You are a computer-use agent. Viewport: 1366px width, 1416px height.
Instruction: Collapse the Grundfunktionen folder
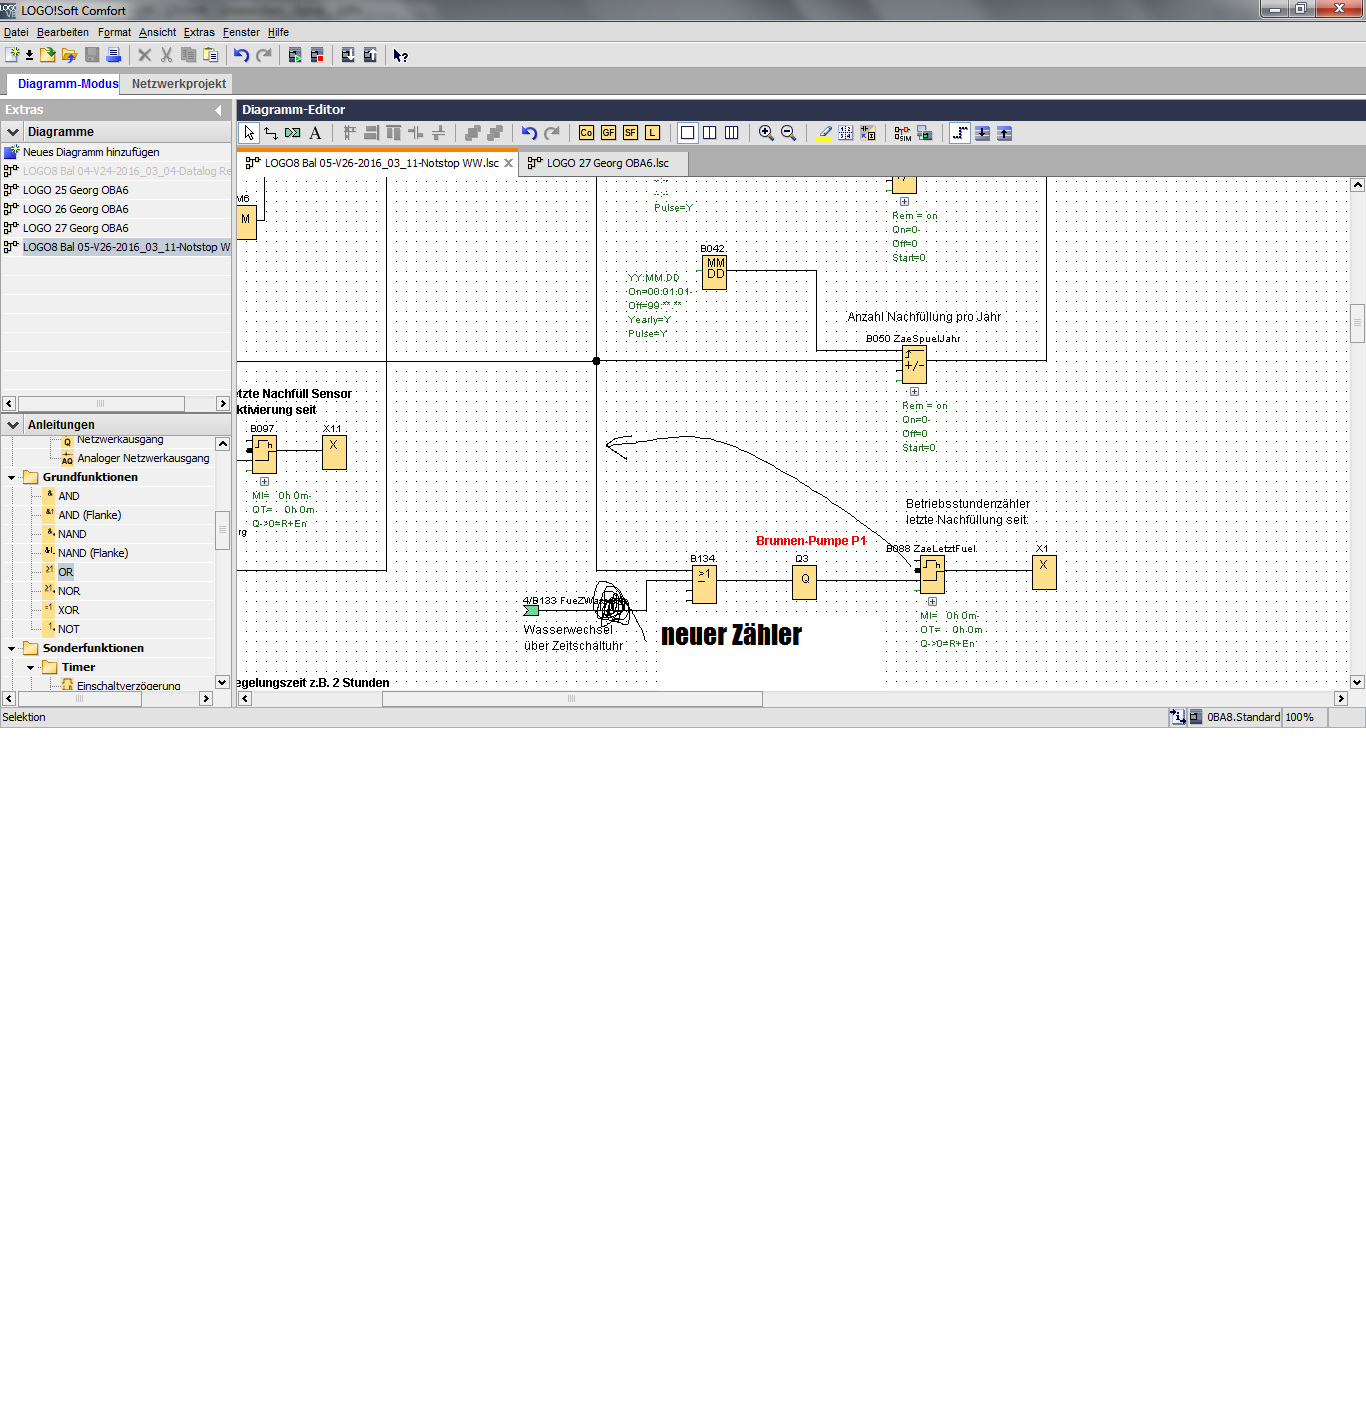(x=12, y=478)
